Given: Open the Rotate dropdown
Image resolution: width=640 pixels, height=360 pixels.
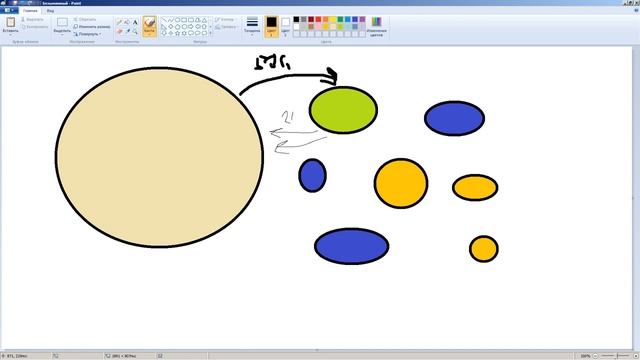Looking at the screenshot, I should coord(87,34).
